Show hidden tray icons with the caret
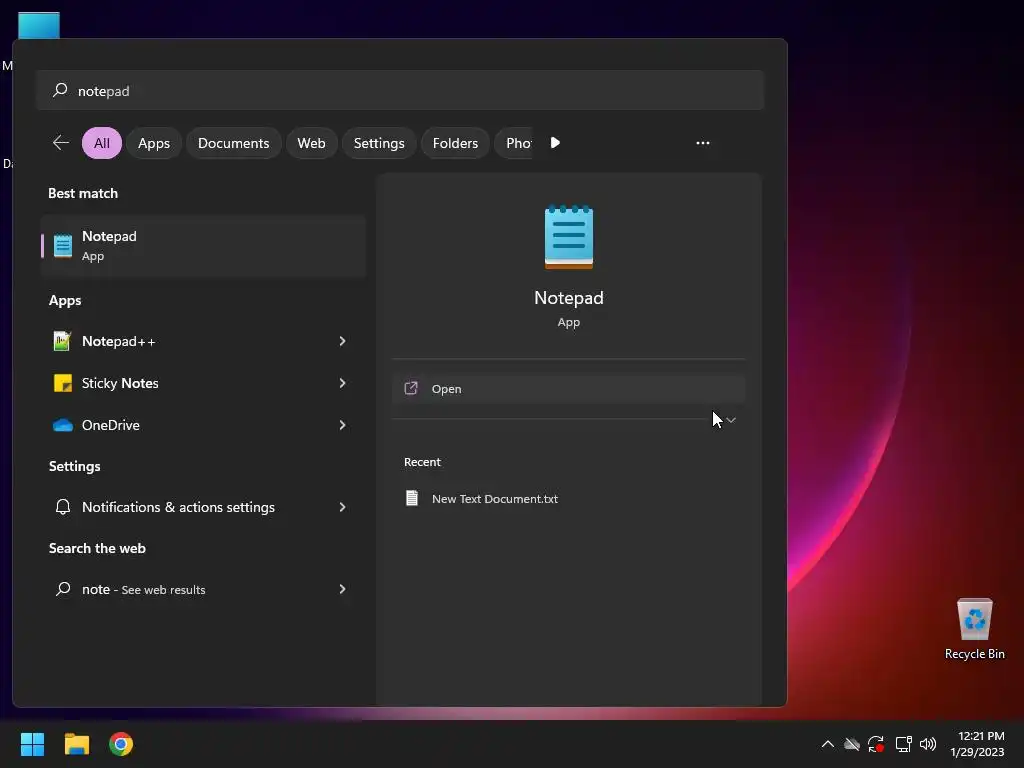Image resolution: width=1024 pixels, height=768 pixels. click(827, 744)
